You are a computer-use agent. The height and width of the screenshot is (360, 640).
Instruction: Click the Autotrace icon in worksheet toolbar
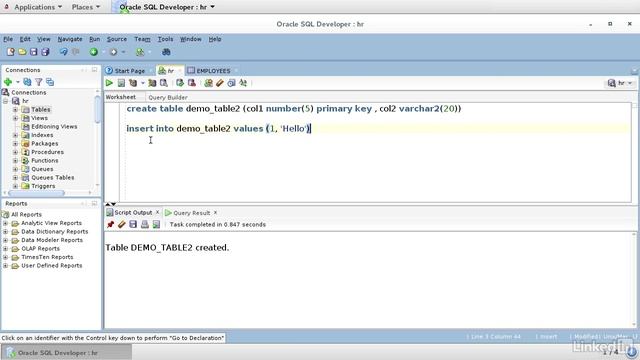pyautogui.click(x=152, y=83)
